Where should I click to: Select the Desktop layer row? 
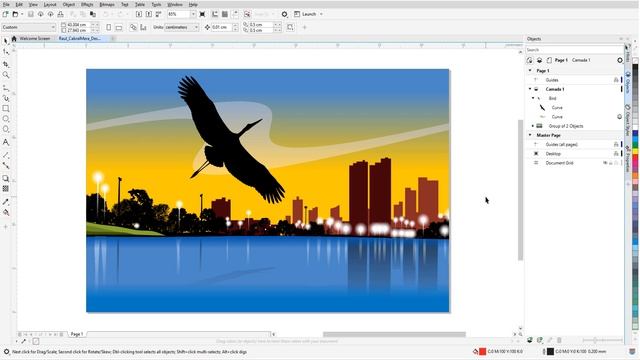coord(573,154)
